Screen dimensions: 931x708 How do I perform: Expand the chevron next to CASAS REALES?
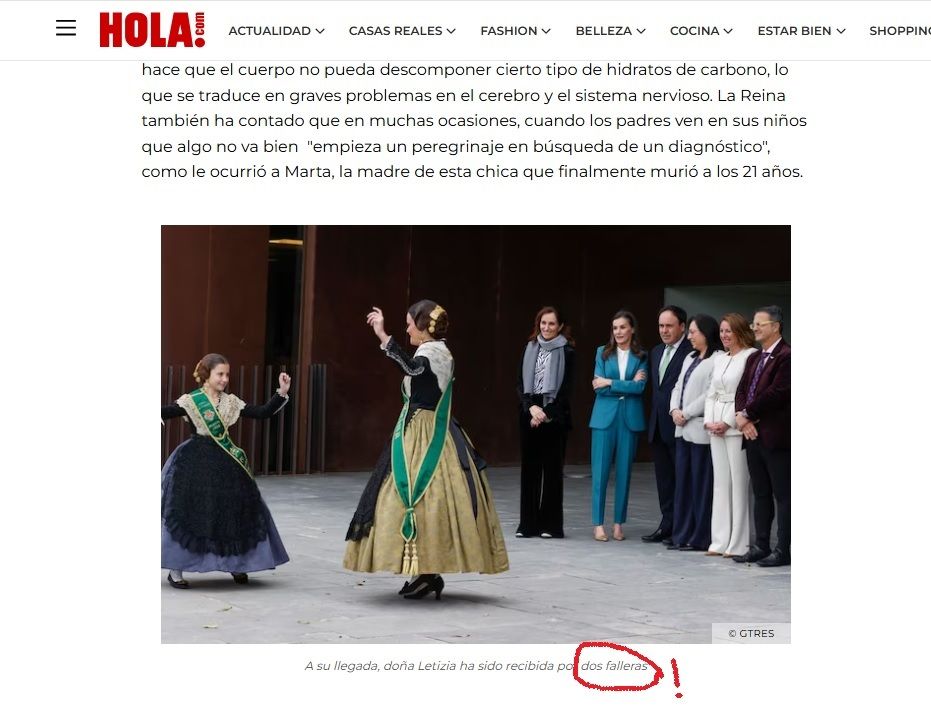[451, 31]
